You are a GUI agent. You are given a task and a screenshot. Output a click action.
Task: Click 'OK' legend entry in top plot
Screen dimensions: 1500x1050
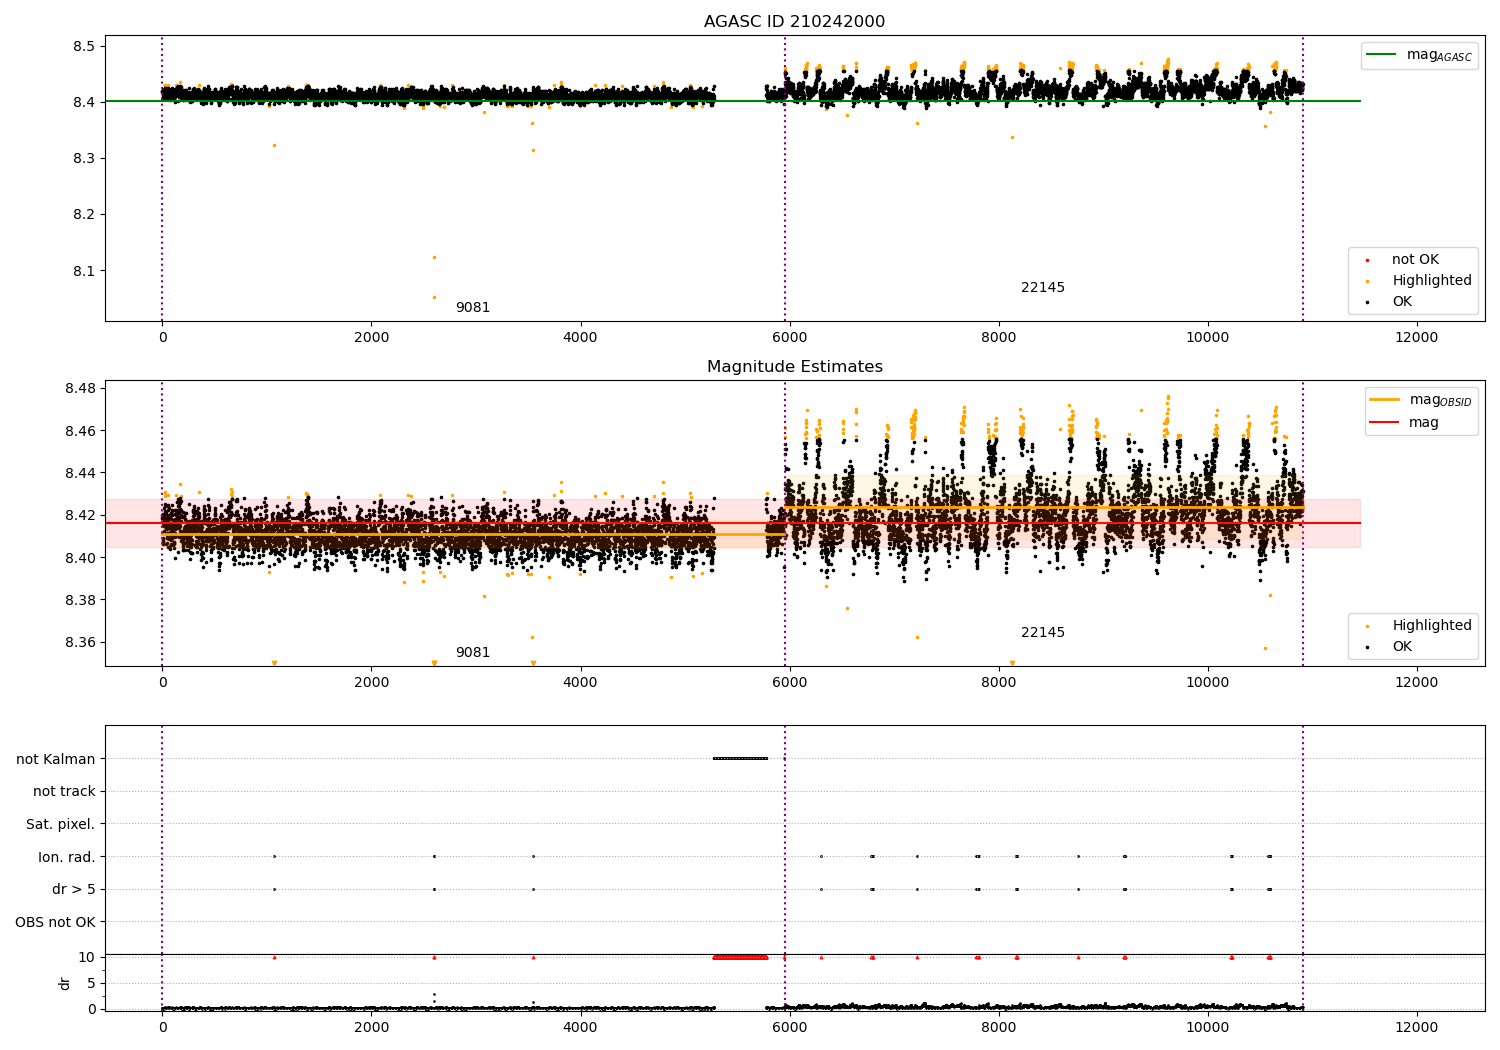tap(1402, 302)
